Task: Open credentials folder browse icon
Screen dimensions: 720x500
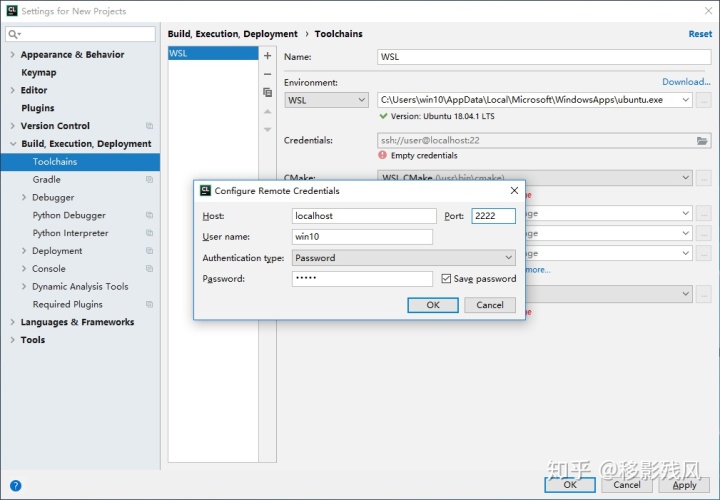Action: 702,140
